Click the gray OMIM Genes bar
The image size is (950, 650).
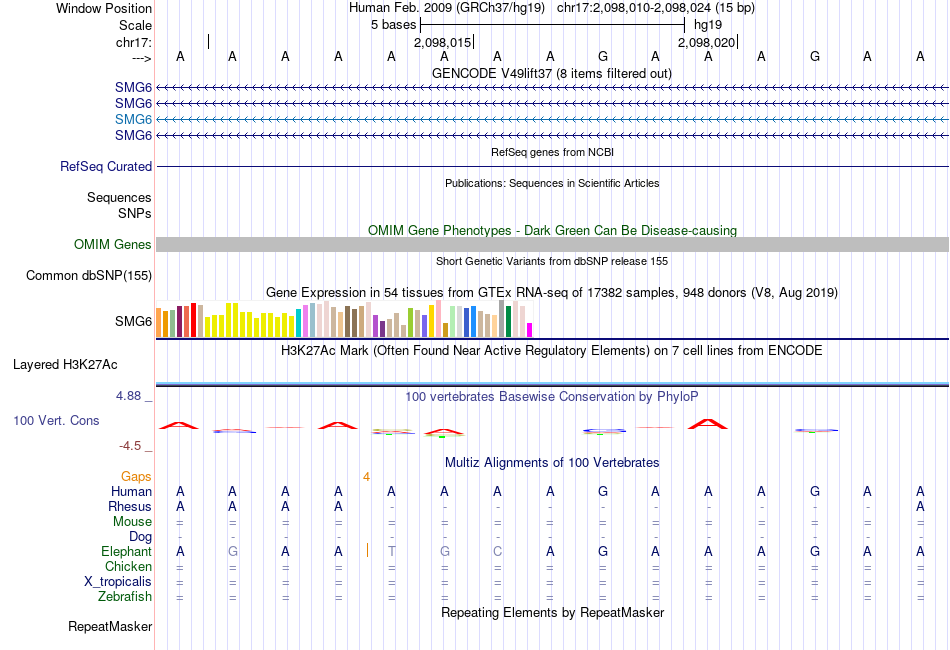pyautogui.click(x=553, y=244)
